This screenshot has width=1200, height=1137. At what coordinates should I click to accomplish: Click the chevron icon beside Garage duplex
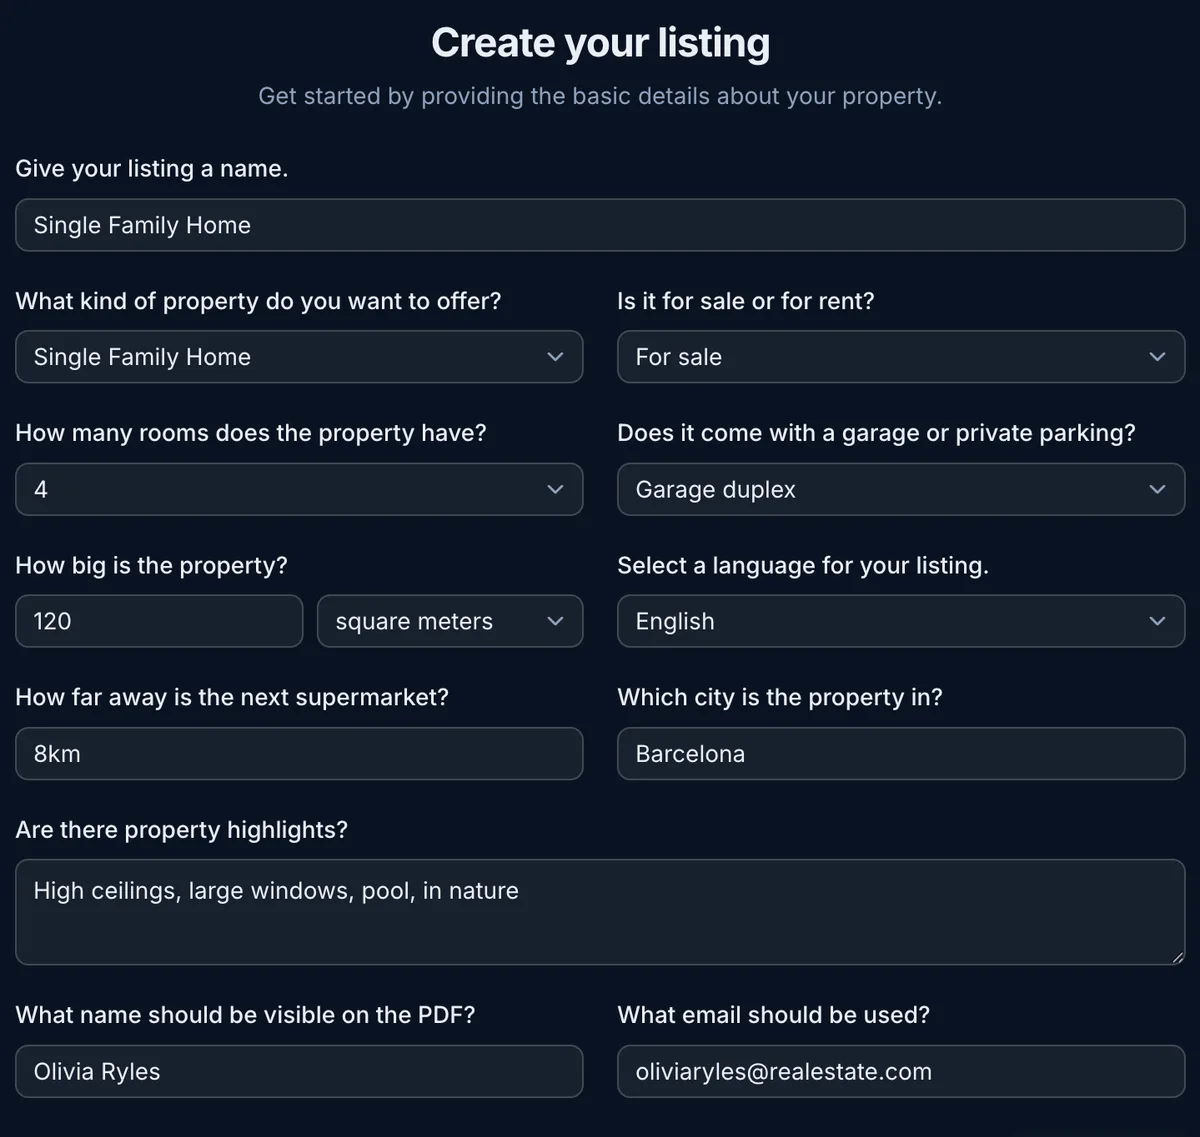click(x=1157, y=489)
